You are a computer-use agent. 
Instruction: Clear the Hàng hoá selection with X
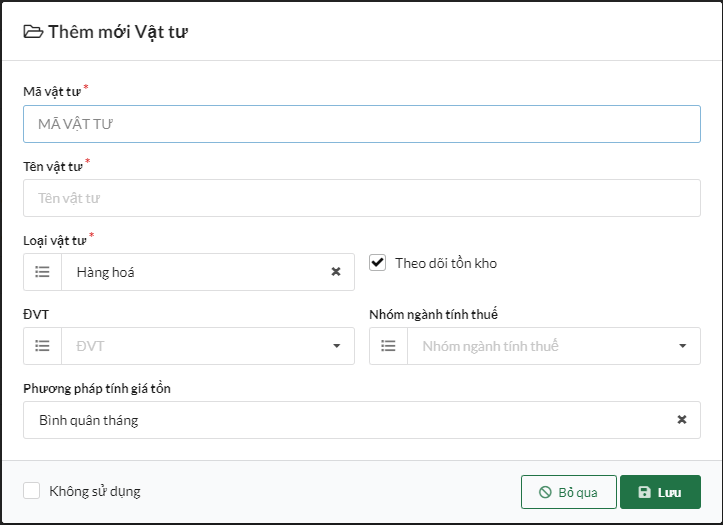click(336, 272)
